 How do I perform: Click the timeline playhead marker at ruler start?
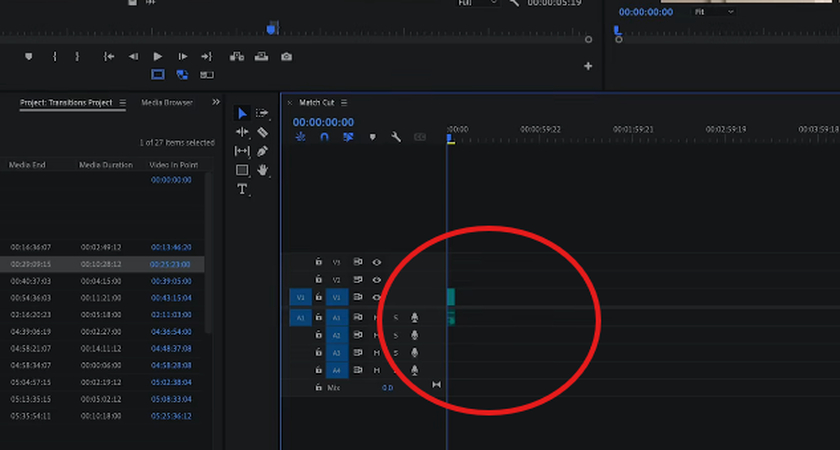(x=449, y=138)
